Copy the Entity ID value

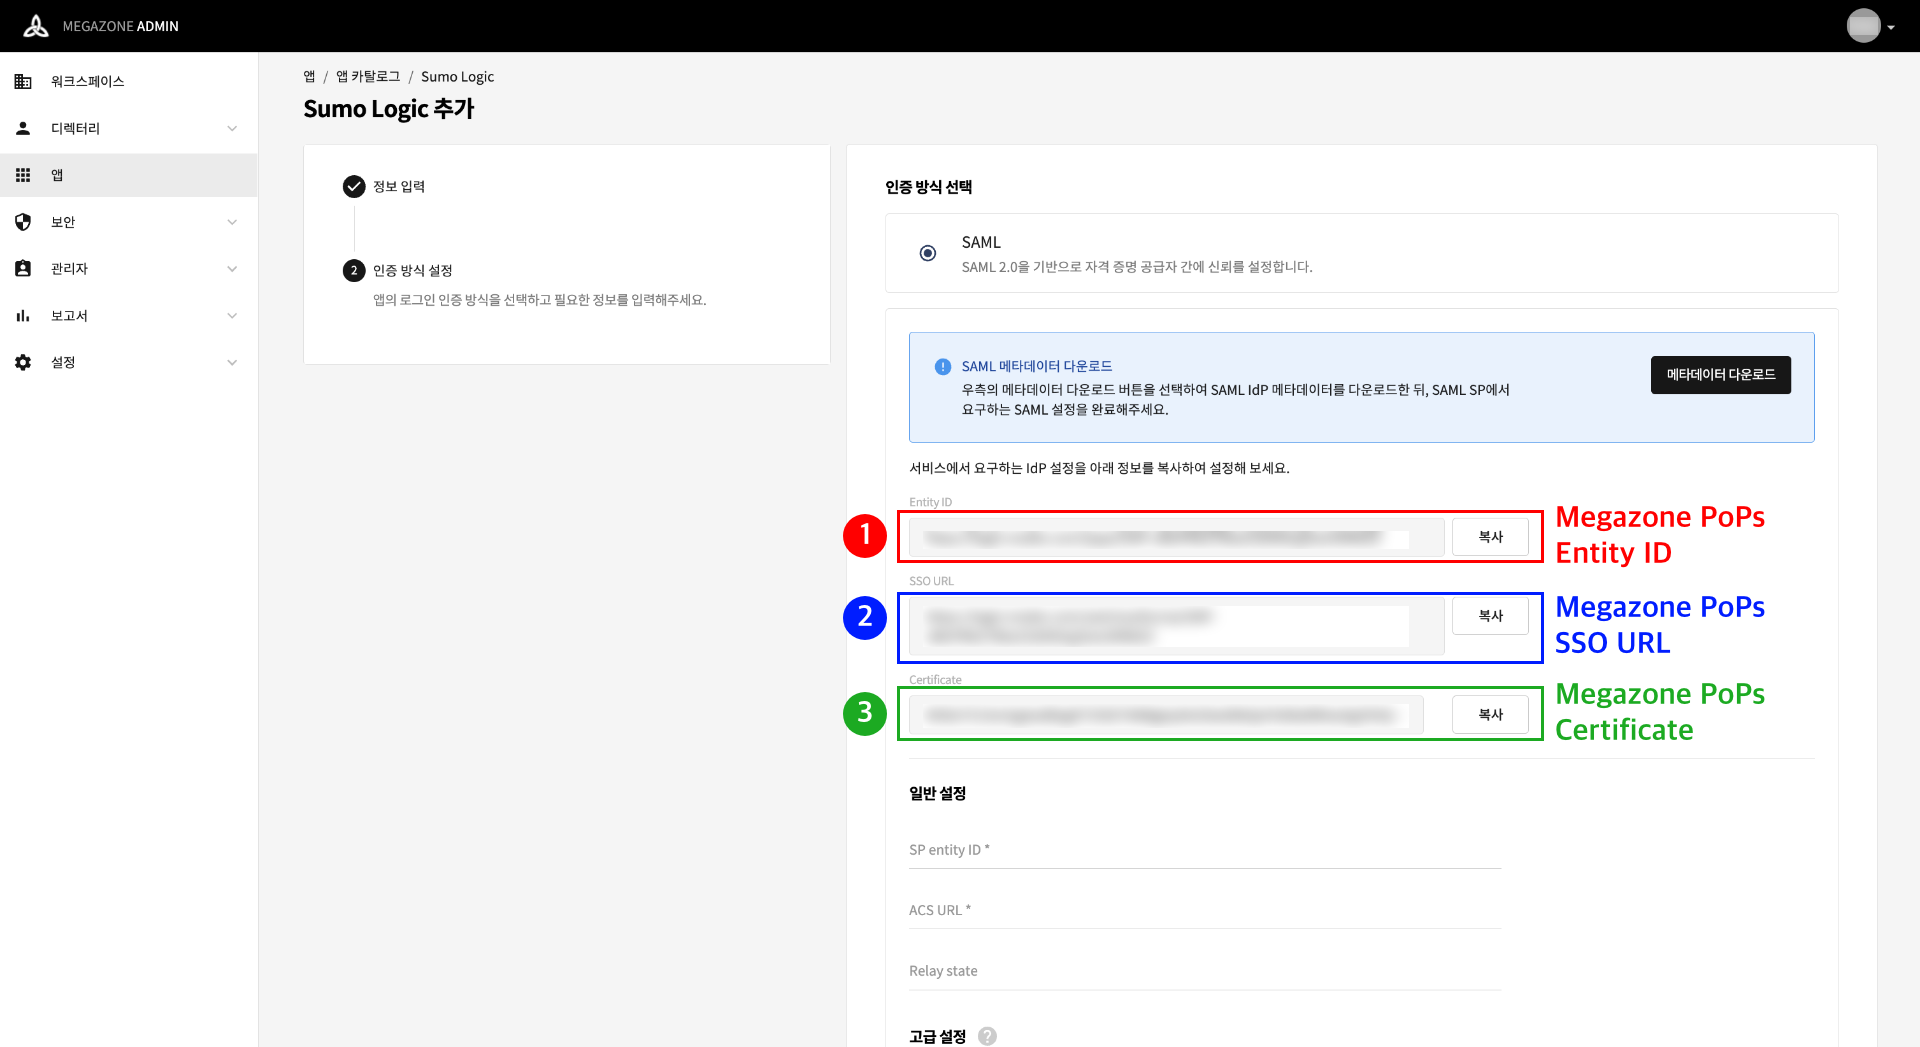1490,537
